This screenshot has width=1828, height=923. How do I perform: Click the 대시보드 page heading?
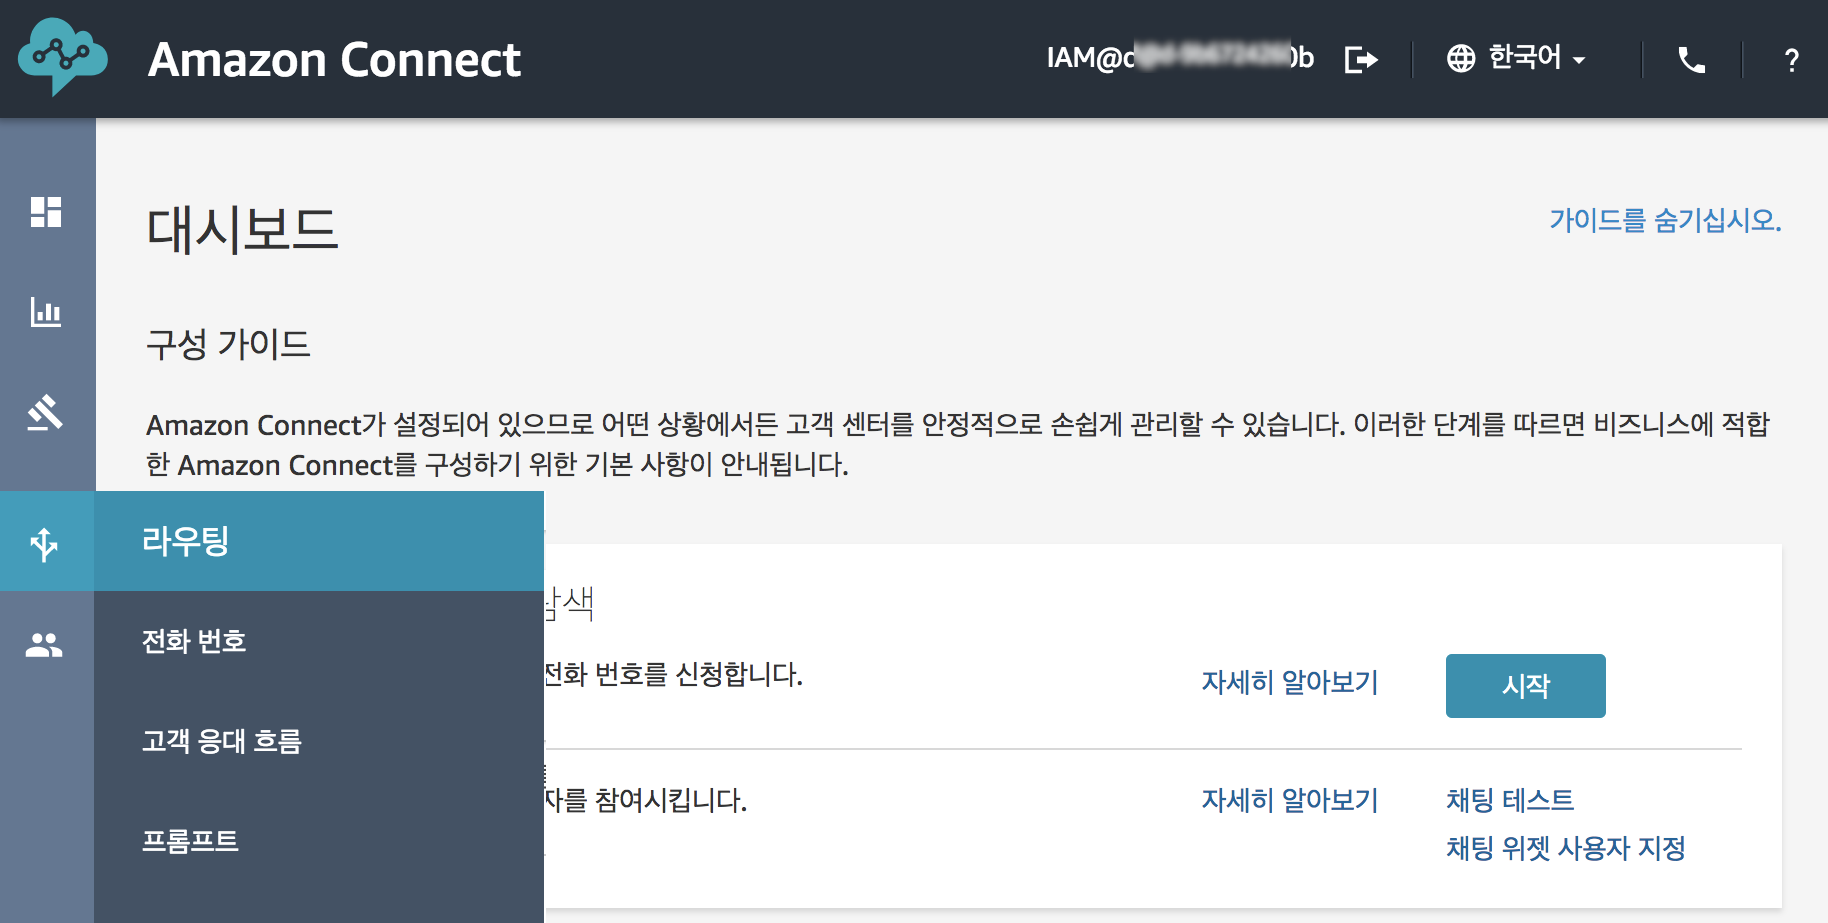click(242, 229)
